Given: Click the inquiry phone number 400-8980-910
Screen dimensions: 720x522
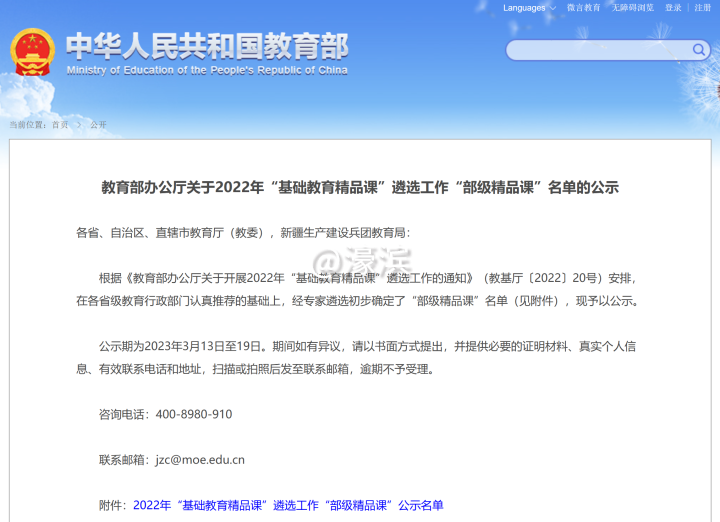Looking at the screenshot, I should (x=194, y=414).
